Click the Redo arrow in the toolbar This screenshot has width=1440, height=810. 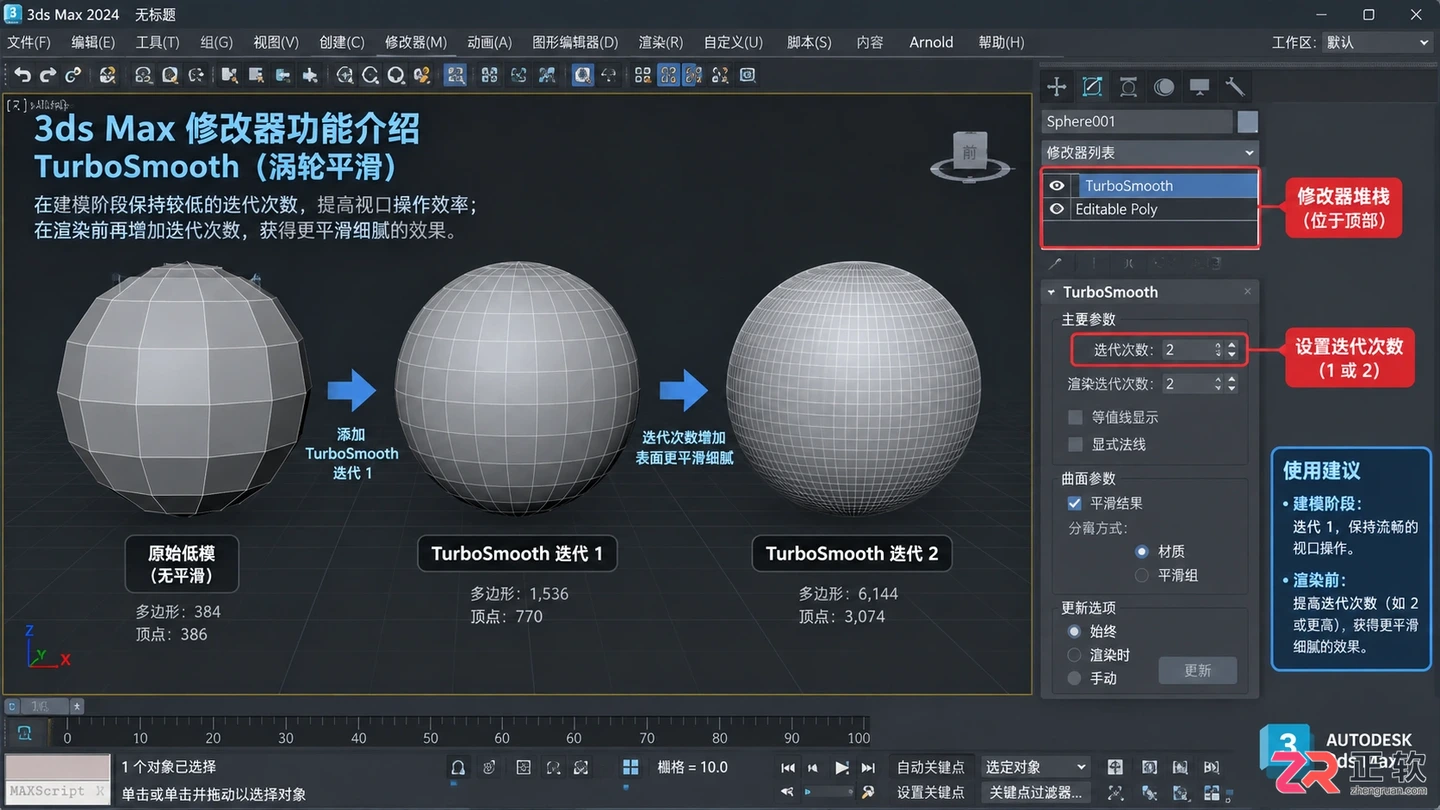point(47,75)
